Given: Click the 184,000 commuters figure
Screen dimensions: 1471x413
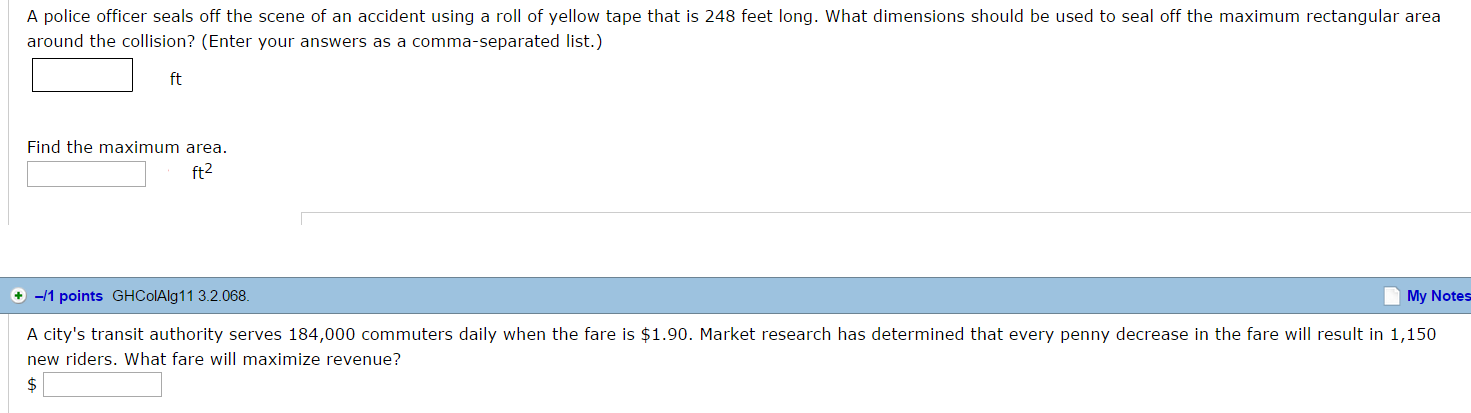Looking at the screenshot, I should point(323,334).
